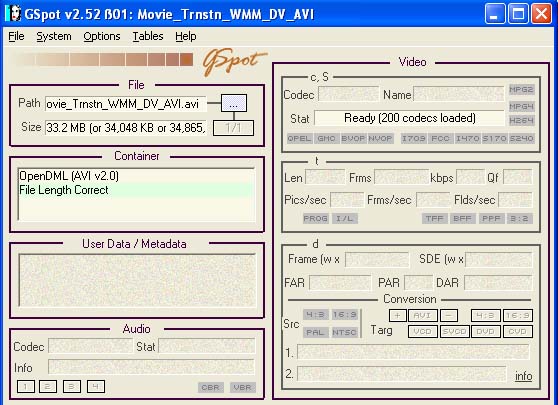Click the Targ SVCD button
Viewport: 558px width, 405px height.
tap(454, 331)
